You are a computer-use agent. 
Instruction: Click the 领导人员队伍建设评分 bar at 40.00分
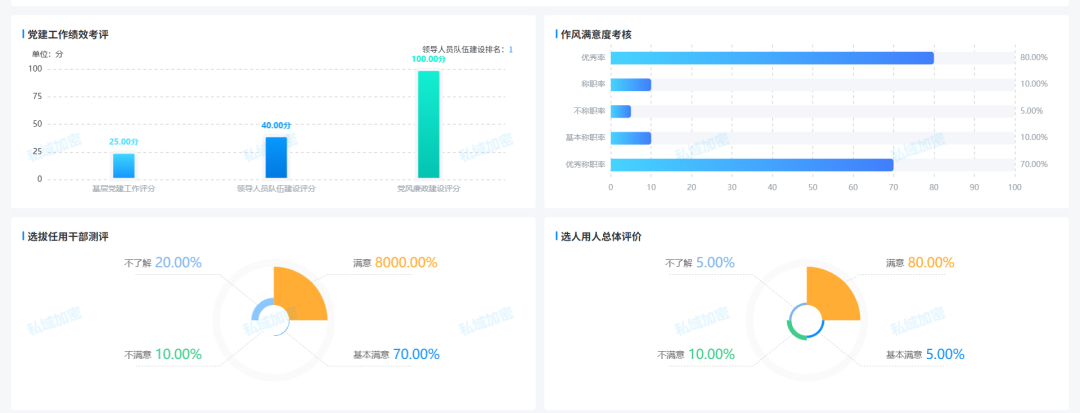pos(276,158)
